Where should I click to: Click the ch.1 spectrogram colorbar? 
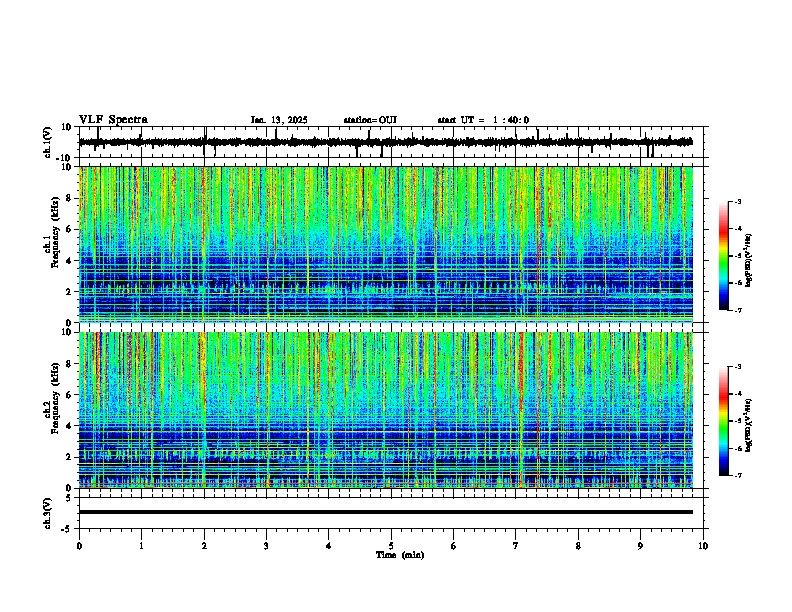(x=723, y=255)
